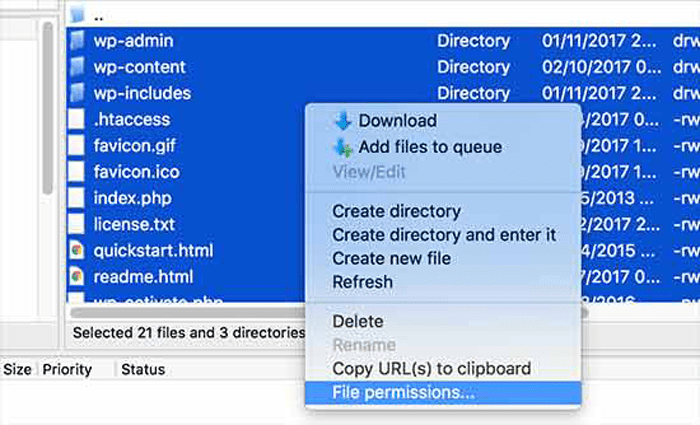The width and height of the screenshot is (700, 425).
Task: Select the license.txt file row
Action: pos(134,223)
